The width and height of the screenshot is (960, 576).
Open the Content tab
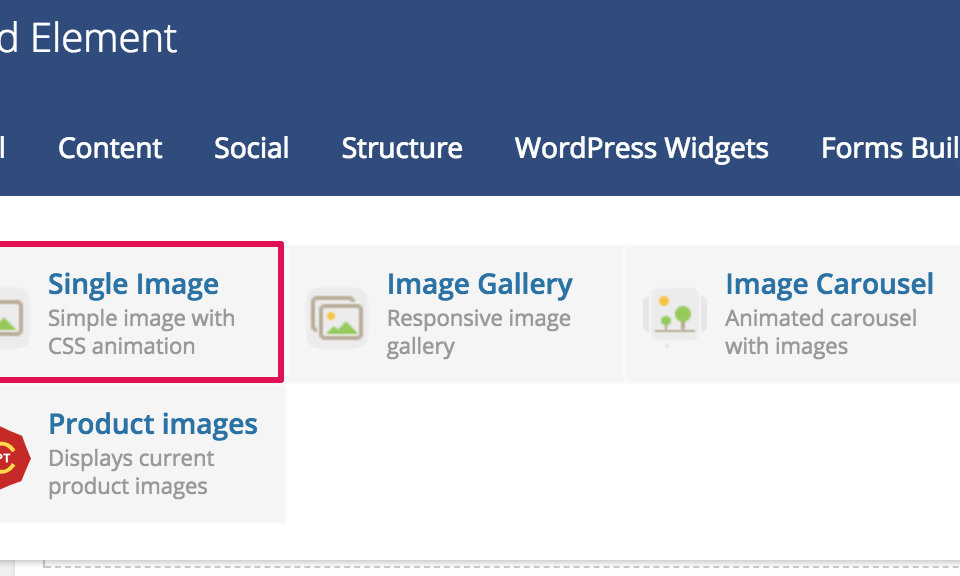coord(110,148)
